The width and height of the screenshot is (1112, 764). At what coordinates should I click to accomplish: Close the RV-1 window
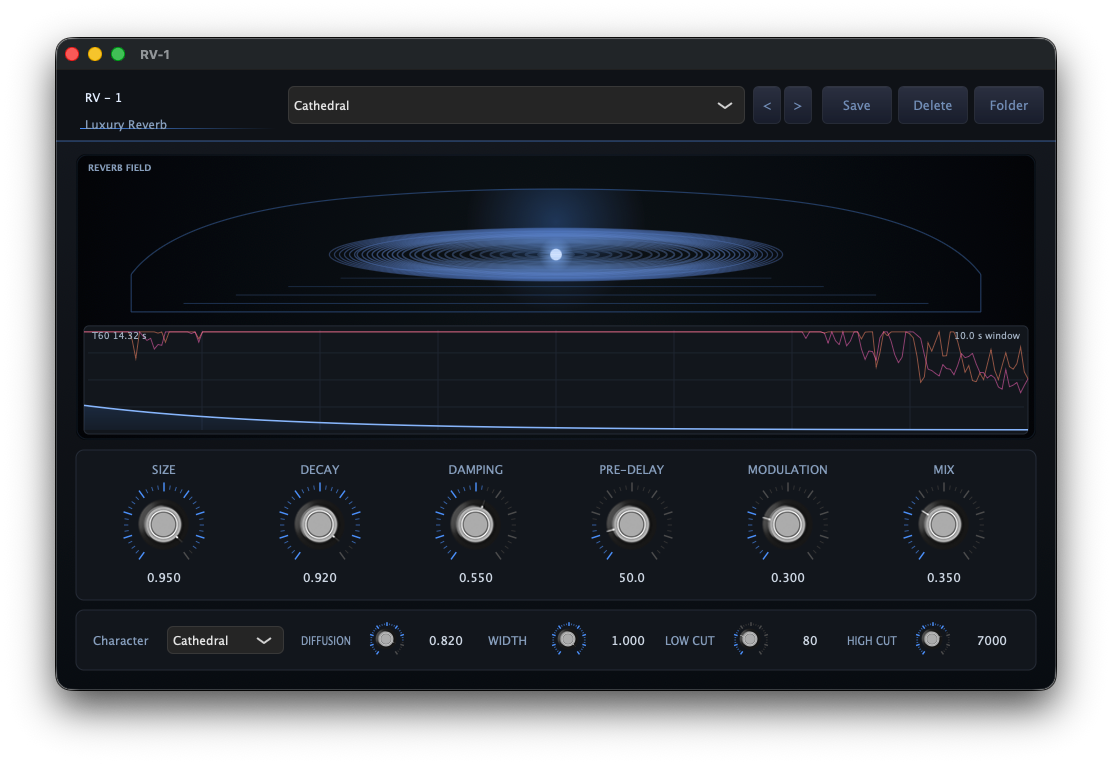[72, 54]
